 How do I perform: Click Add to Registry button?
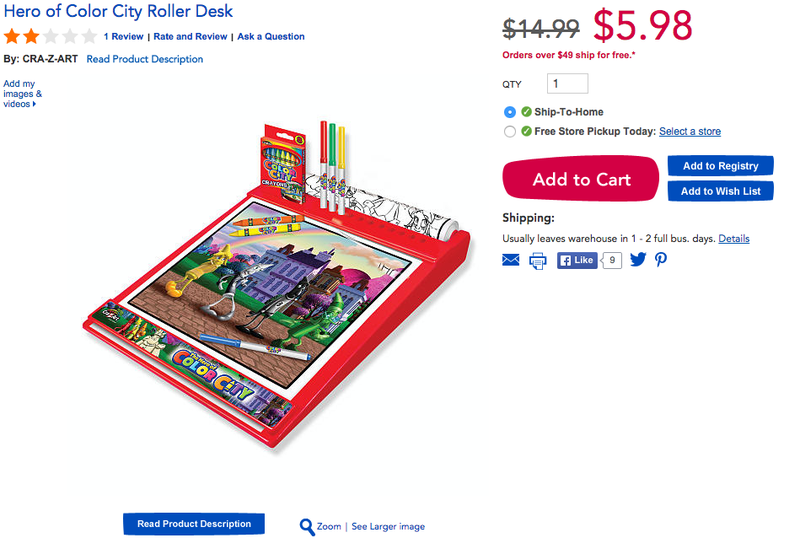tap(720, 166)
